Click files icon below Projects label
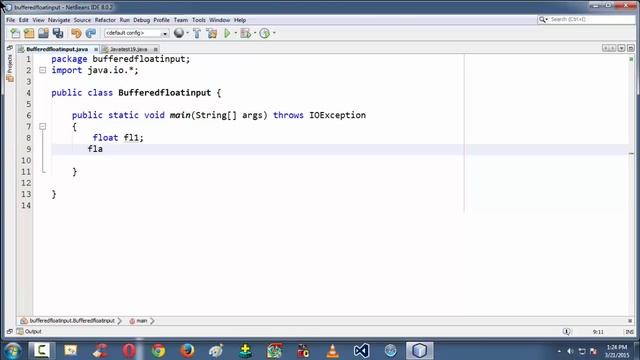Viewport: 640px width, 360px height. (x=10, y=78)
